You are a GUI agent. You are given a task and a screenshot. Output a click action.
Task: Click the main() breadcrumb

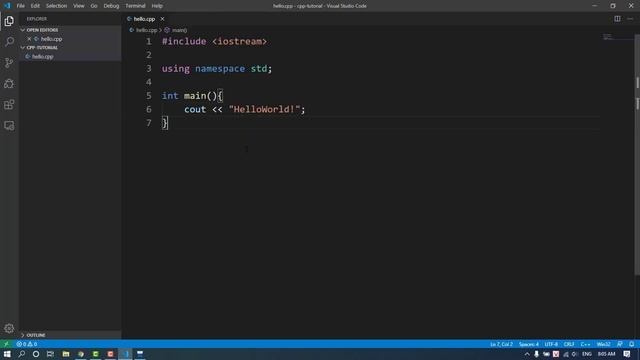(179, 30)
